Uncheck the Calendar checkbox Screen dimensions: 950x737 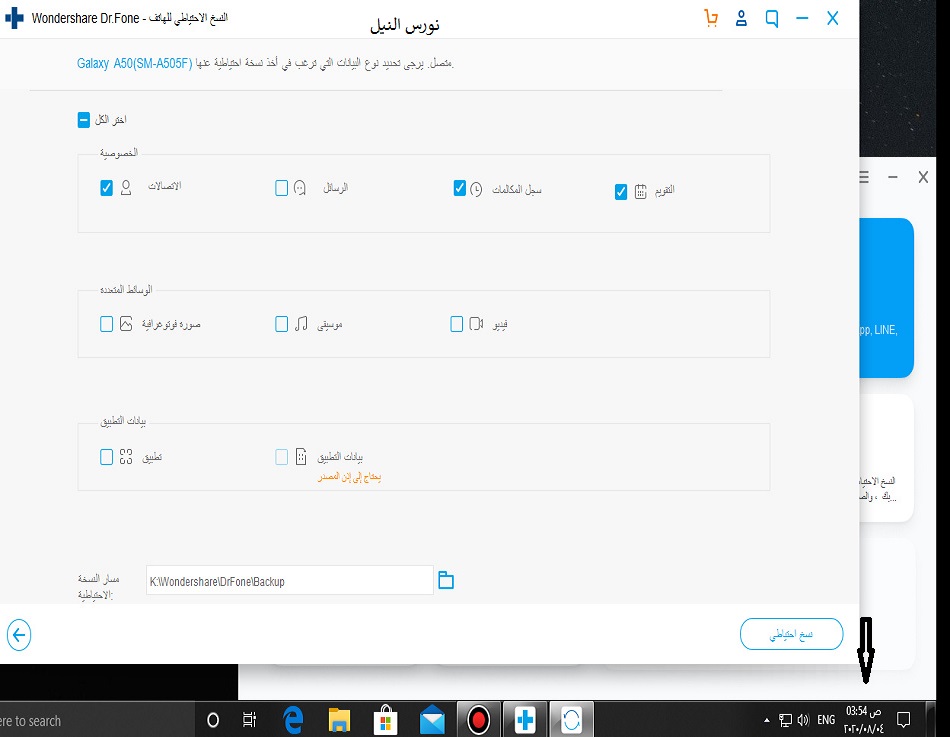(621, 192)
